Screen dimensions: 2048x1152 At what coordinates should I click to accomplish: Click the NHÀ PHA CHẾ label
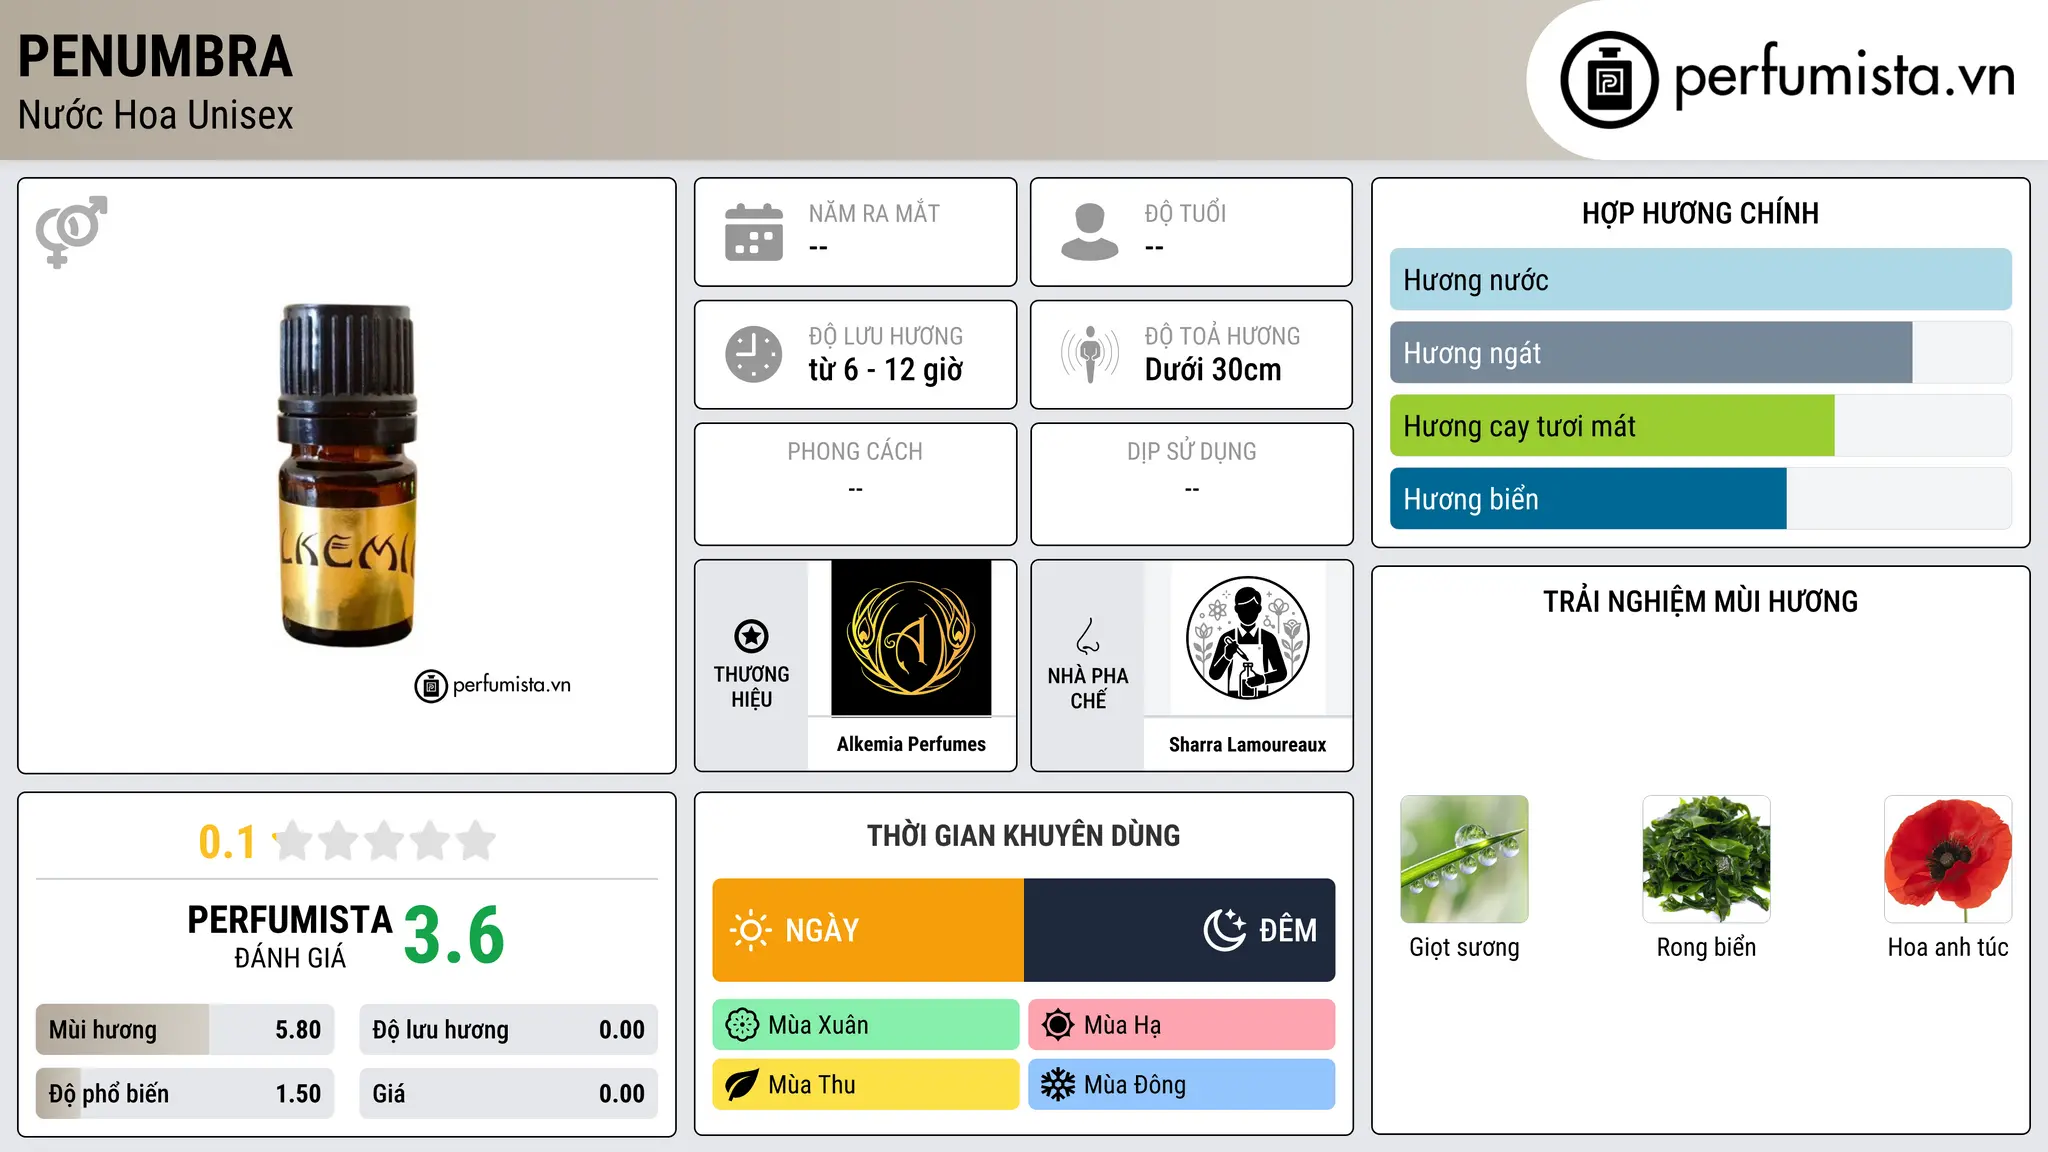tap(1088, 688)
